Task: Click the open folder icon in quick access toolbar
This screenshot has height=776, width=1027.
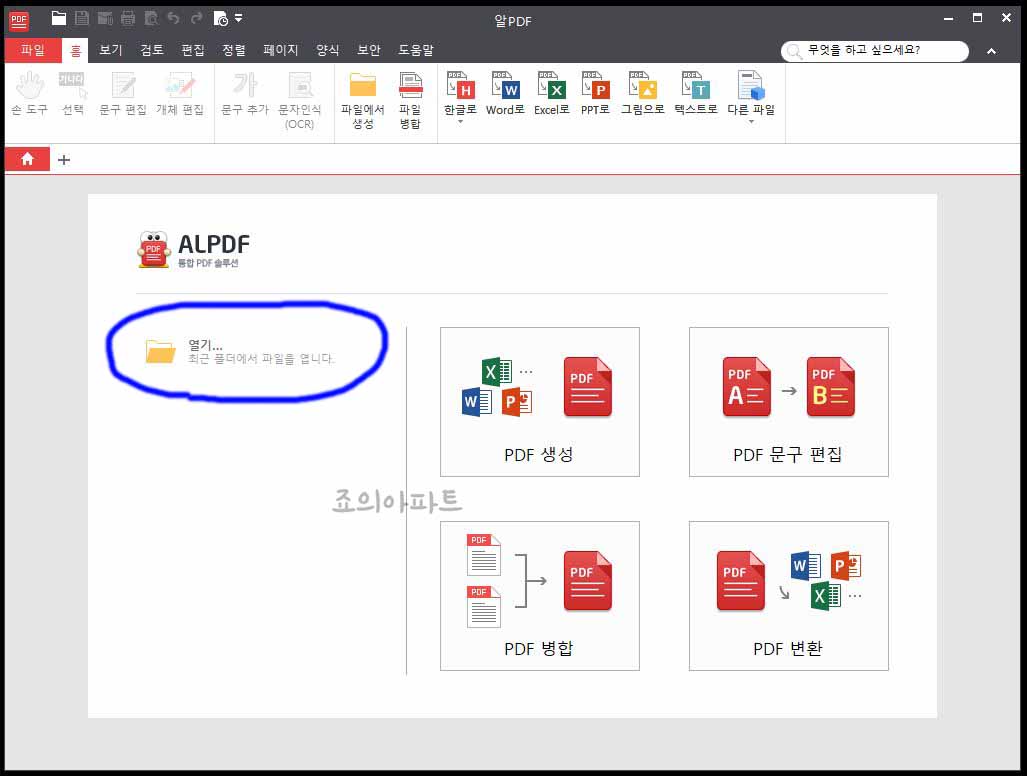Action: (x=59, y=18)
